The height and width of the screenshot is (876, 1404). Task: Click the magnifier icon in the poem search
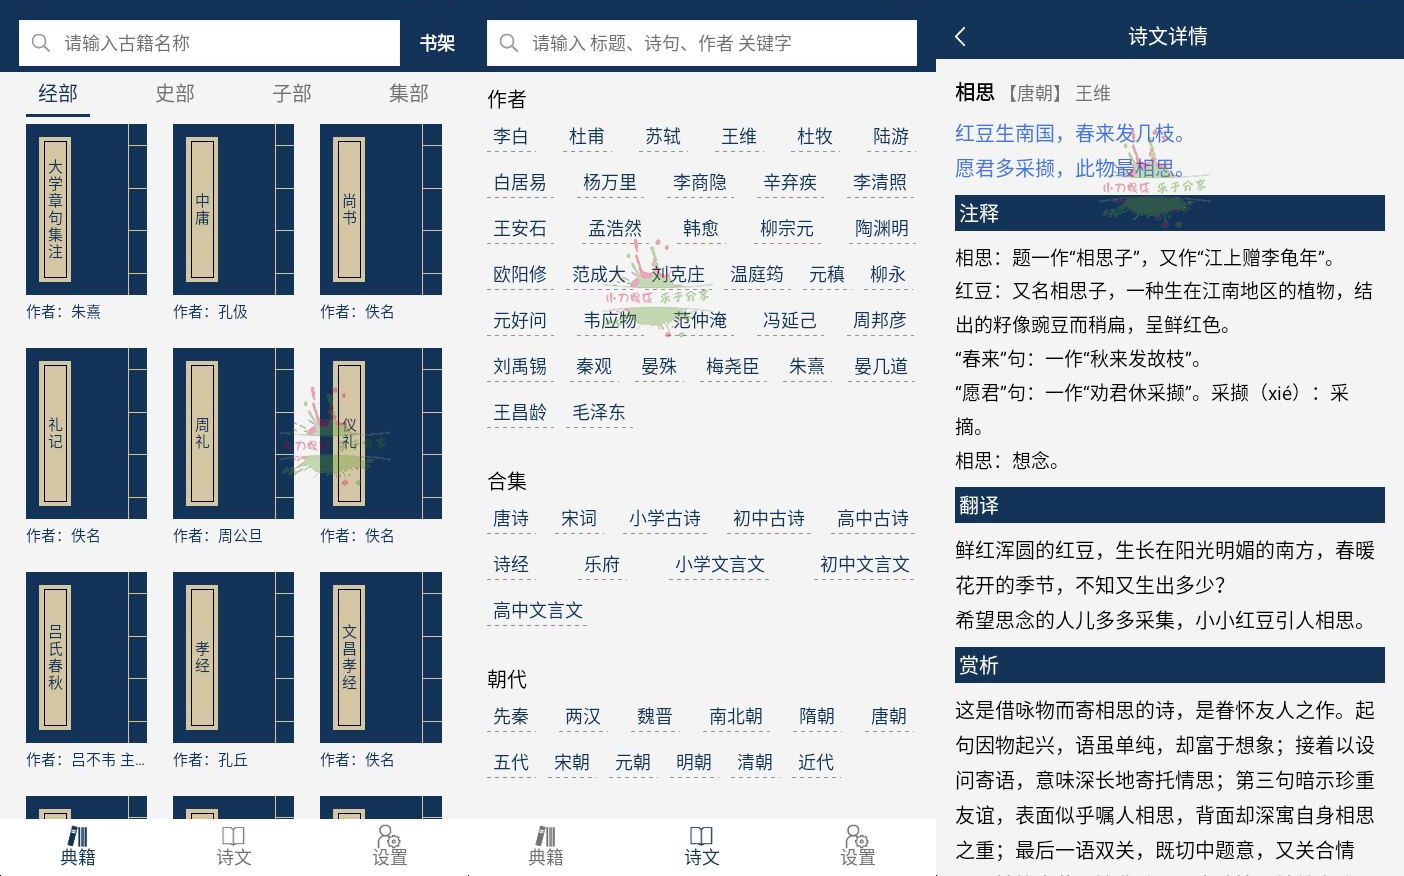[509, 43]
